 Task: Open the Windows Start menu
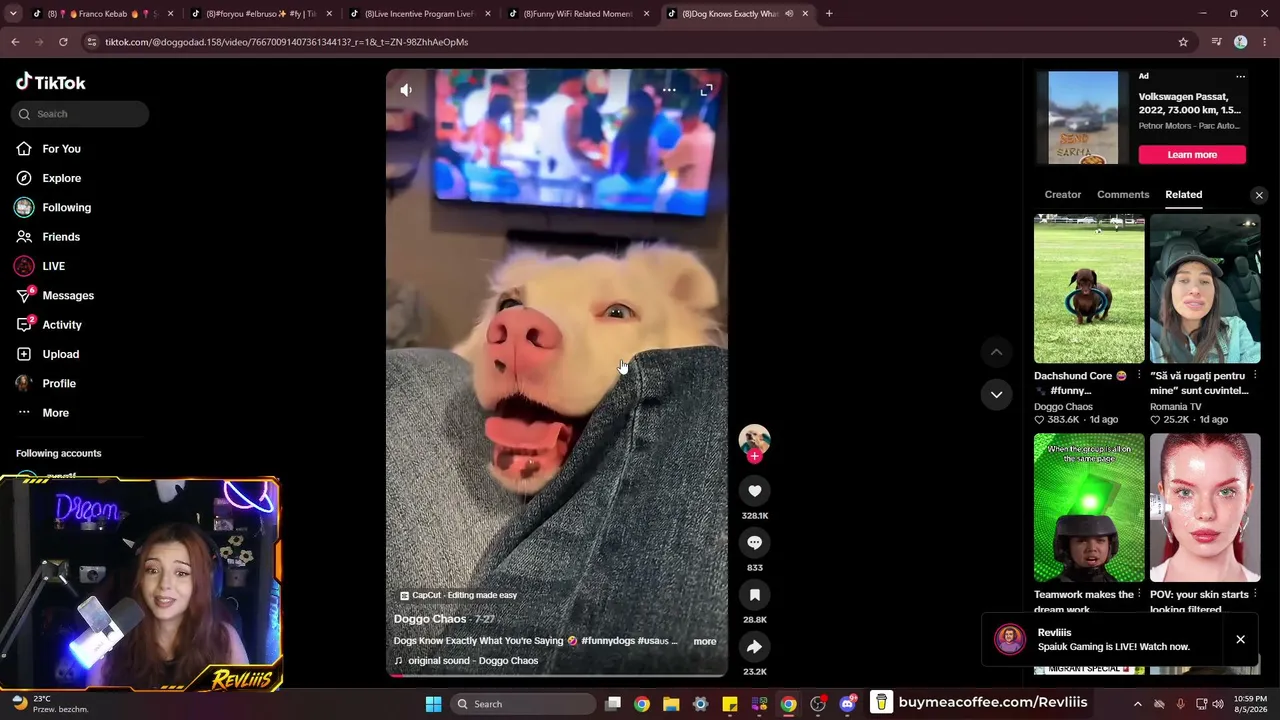pos(433,704)
